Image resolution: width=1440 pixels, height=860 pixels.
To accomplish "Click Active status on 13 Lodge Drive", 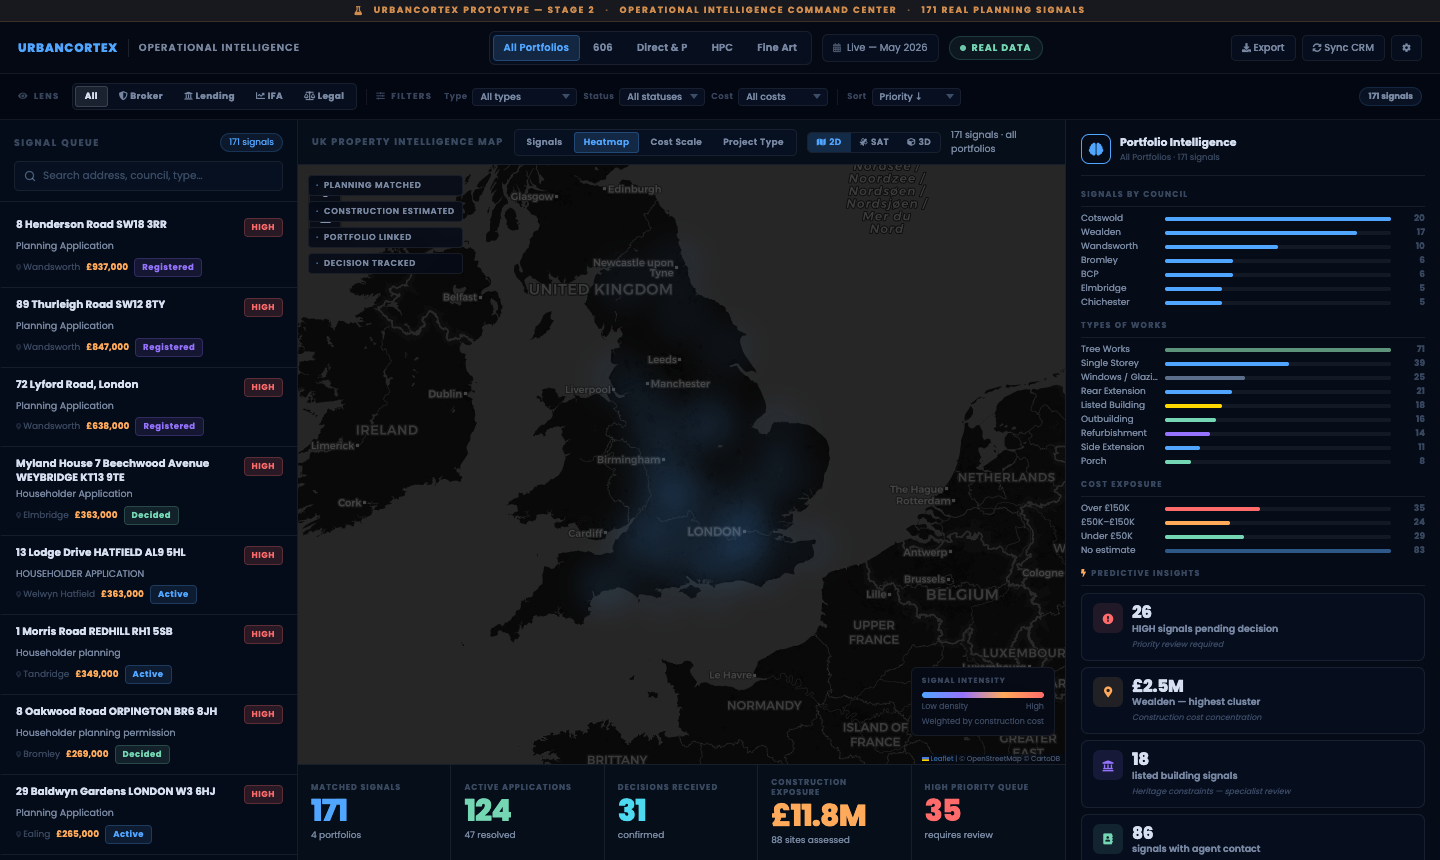I will coord(173,595).
